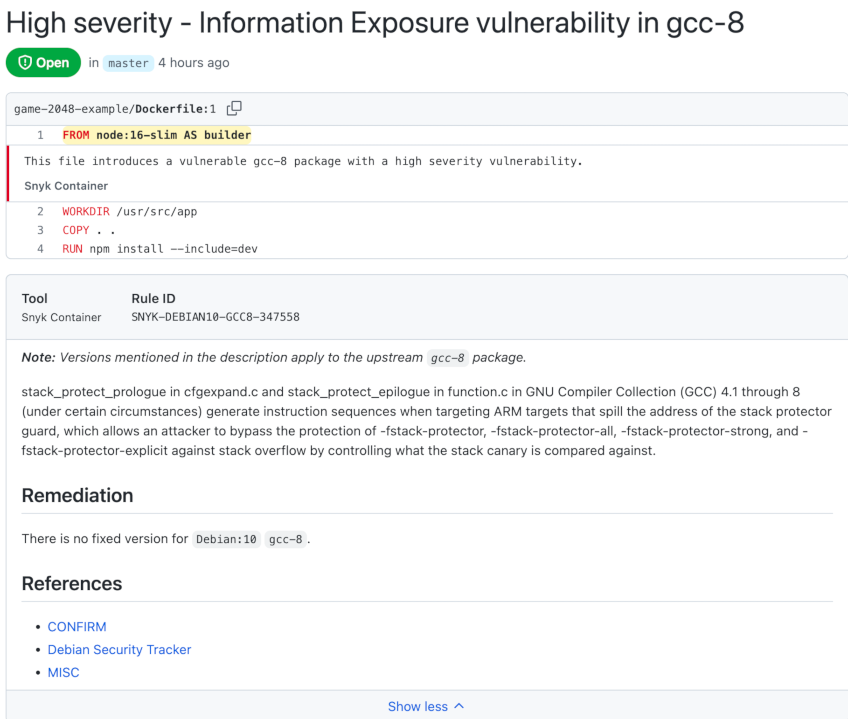The width and height of the screenshot is (848, 719).
Task: Click the copy file path icon
Action: pyautogui.click(x=234, y=109)
